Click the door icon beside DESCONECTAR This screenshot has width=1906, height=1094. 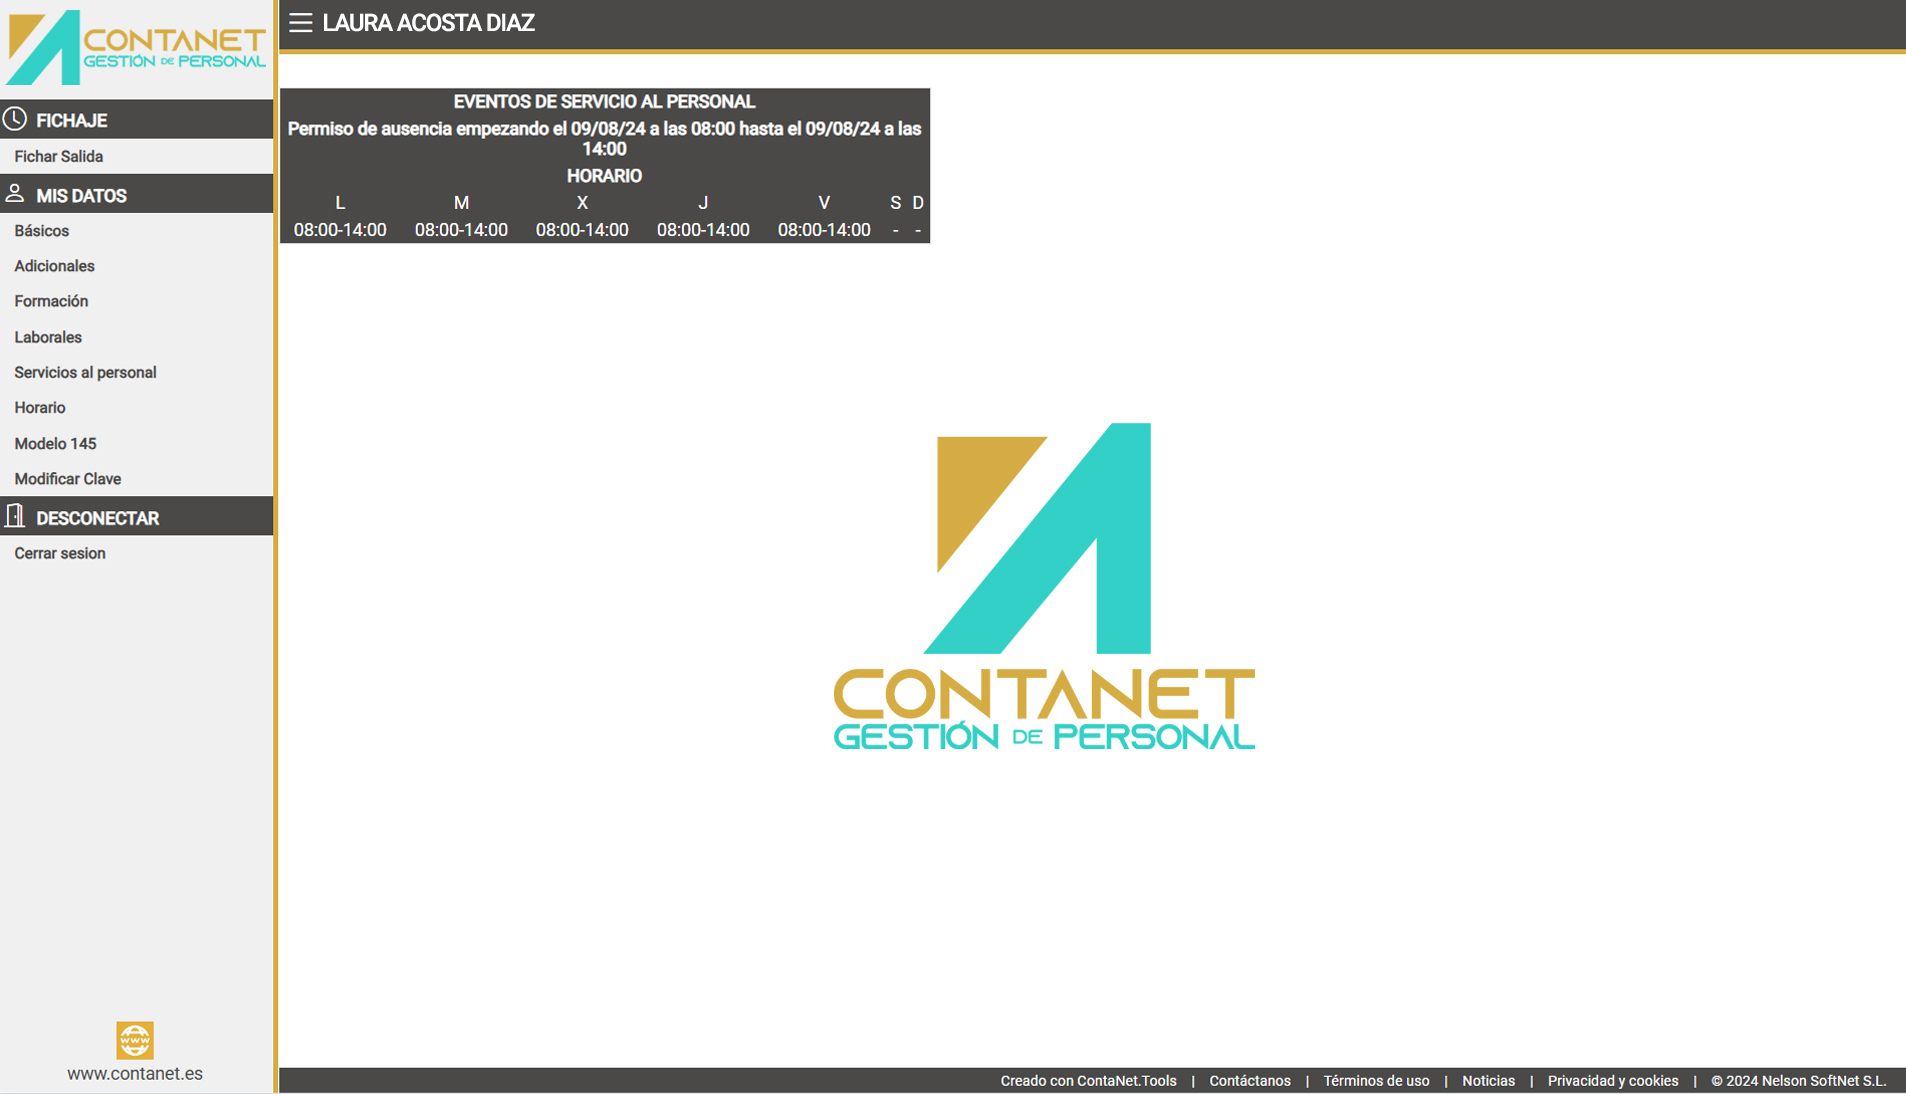tap(15, 516)
